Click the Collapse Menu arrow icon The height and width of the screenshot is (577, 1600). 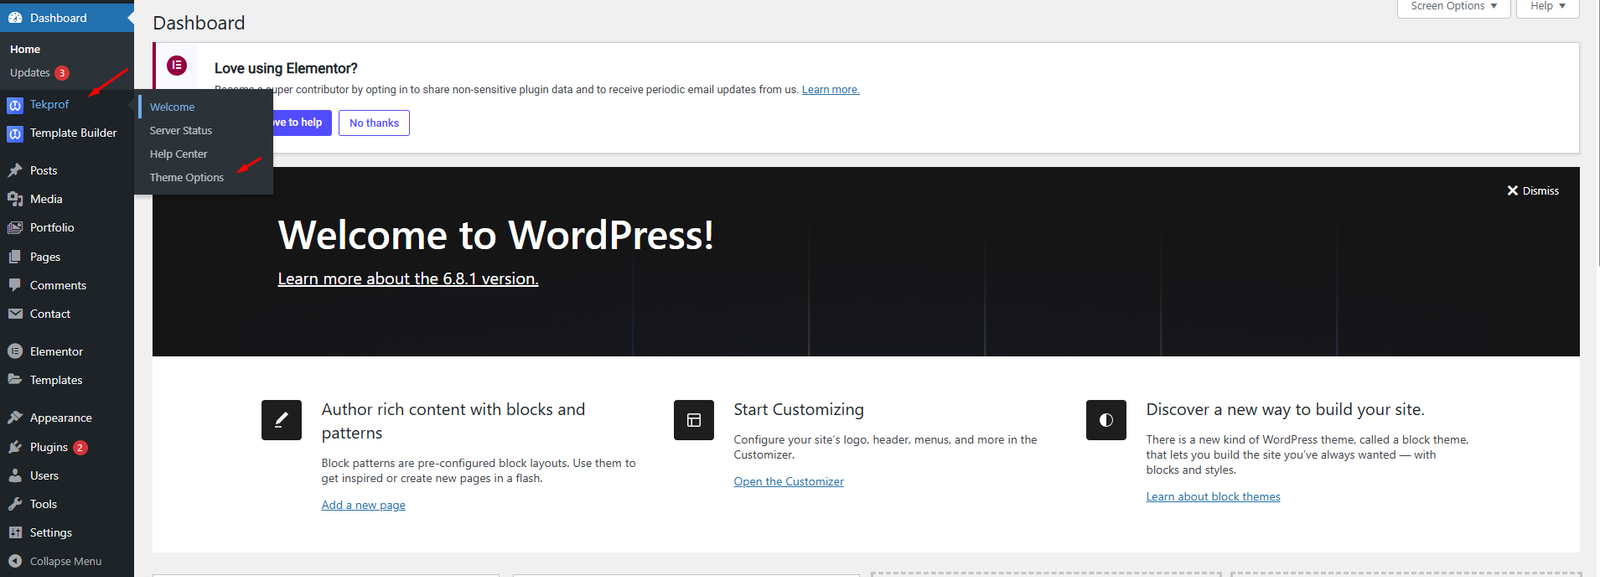click(x=15, y=561)
